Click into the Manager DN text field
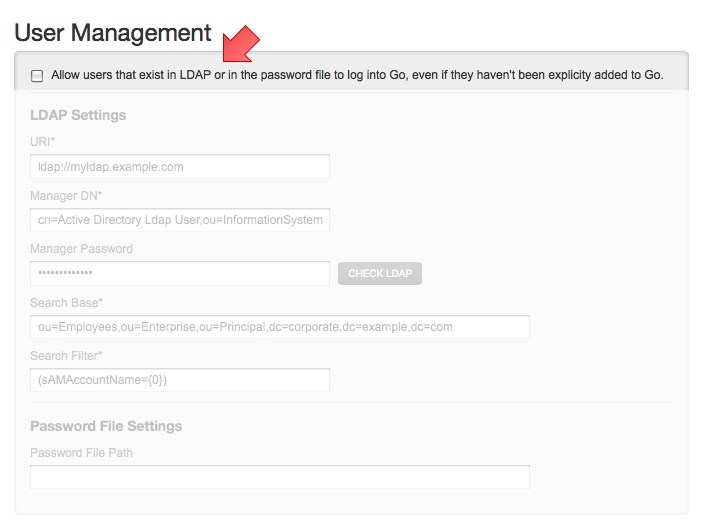 (180, 220)
